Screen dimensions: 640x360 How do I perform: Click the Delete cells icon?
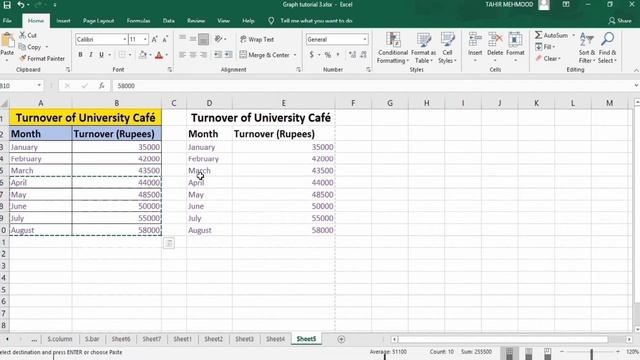(x=495, y=40)
